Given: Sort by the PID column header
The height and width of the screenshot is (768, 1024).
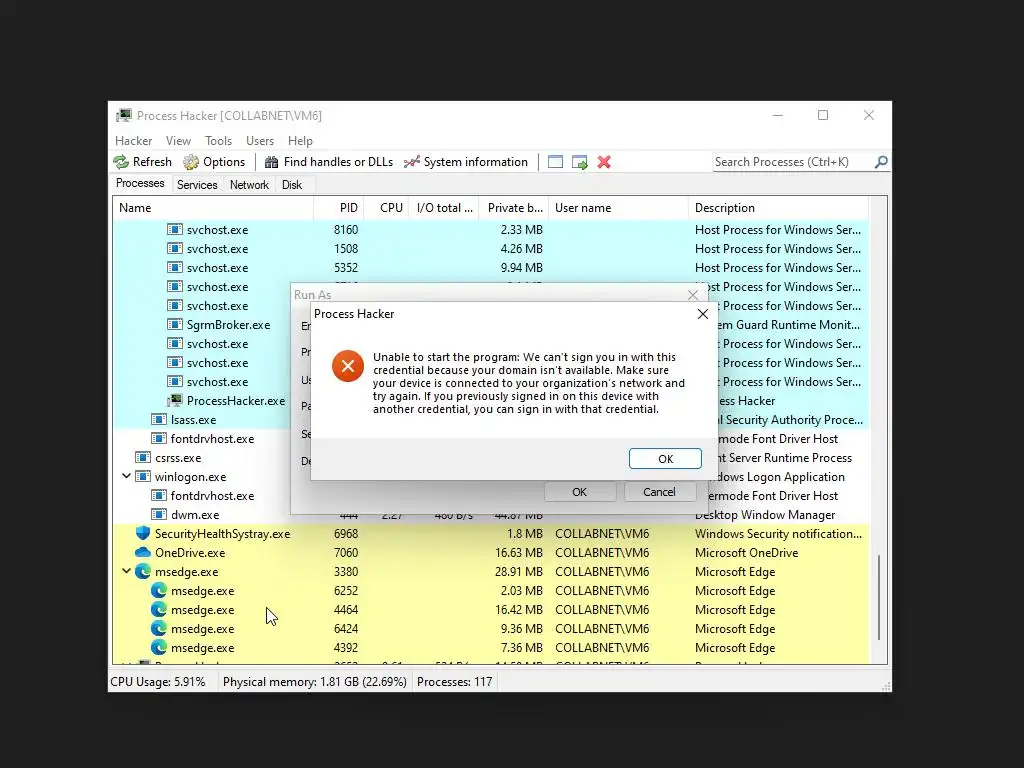Looking at the screenshot, I should 339,208.
